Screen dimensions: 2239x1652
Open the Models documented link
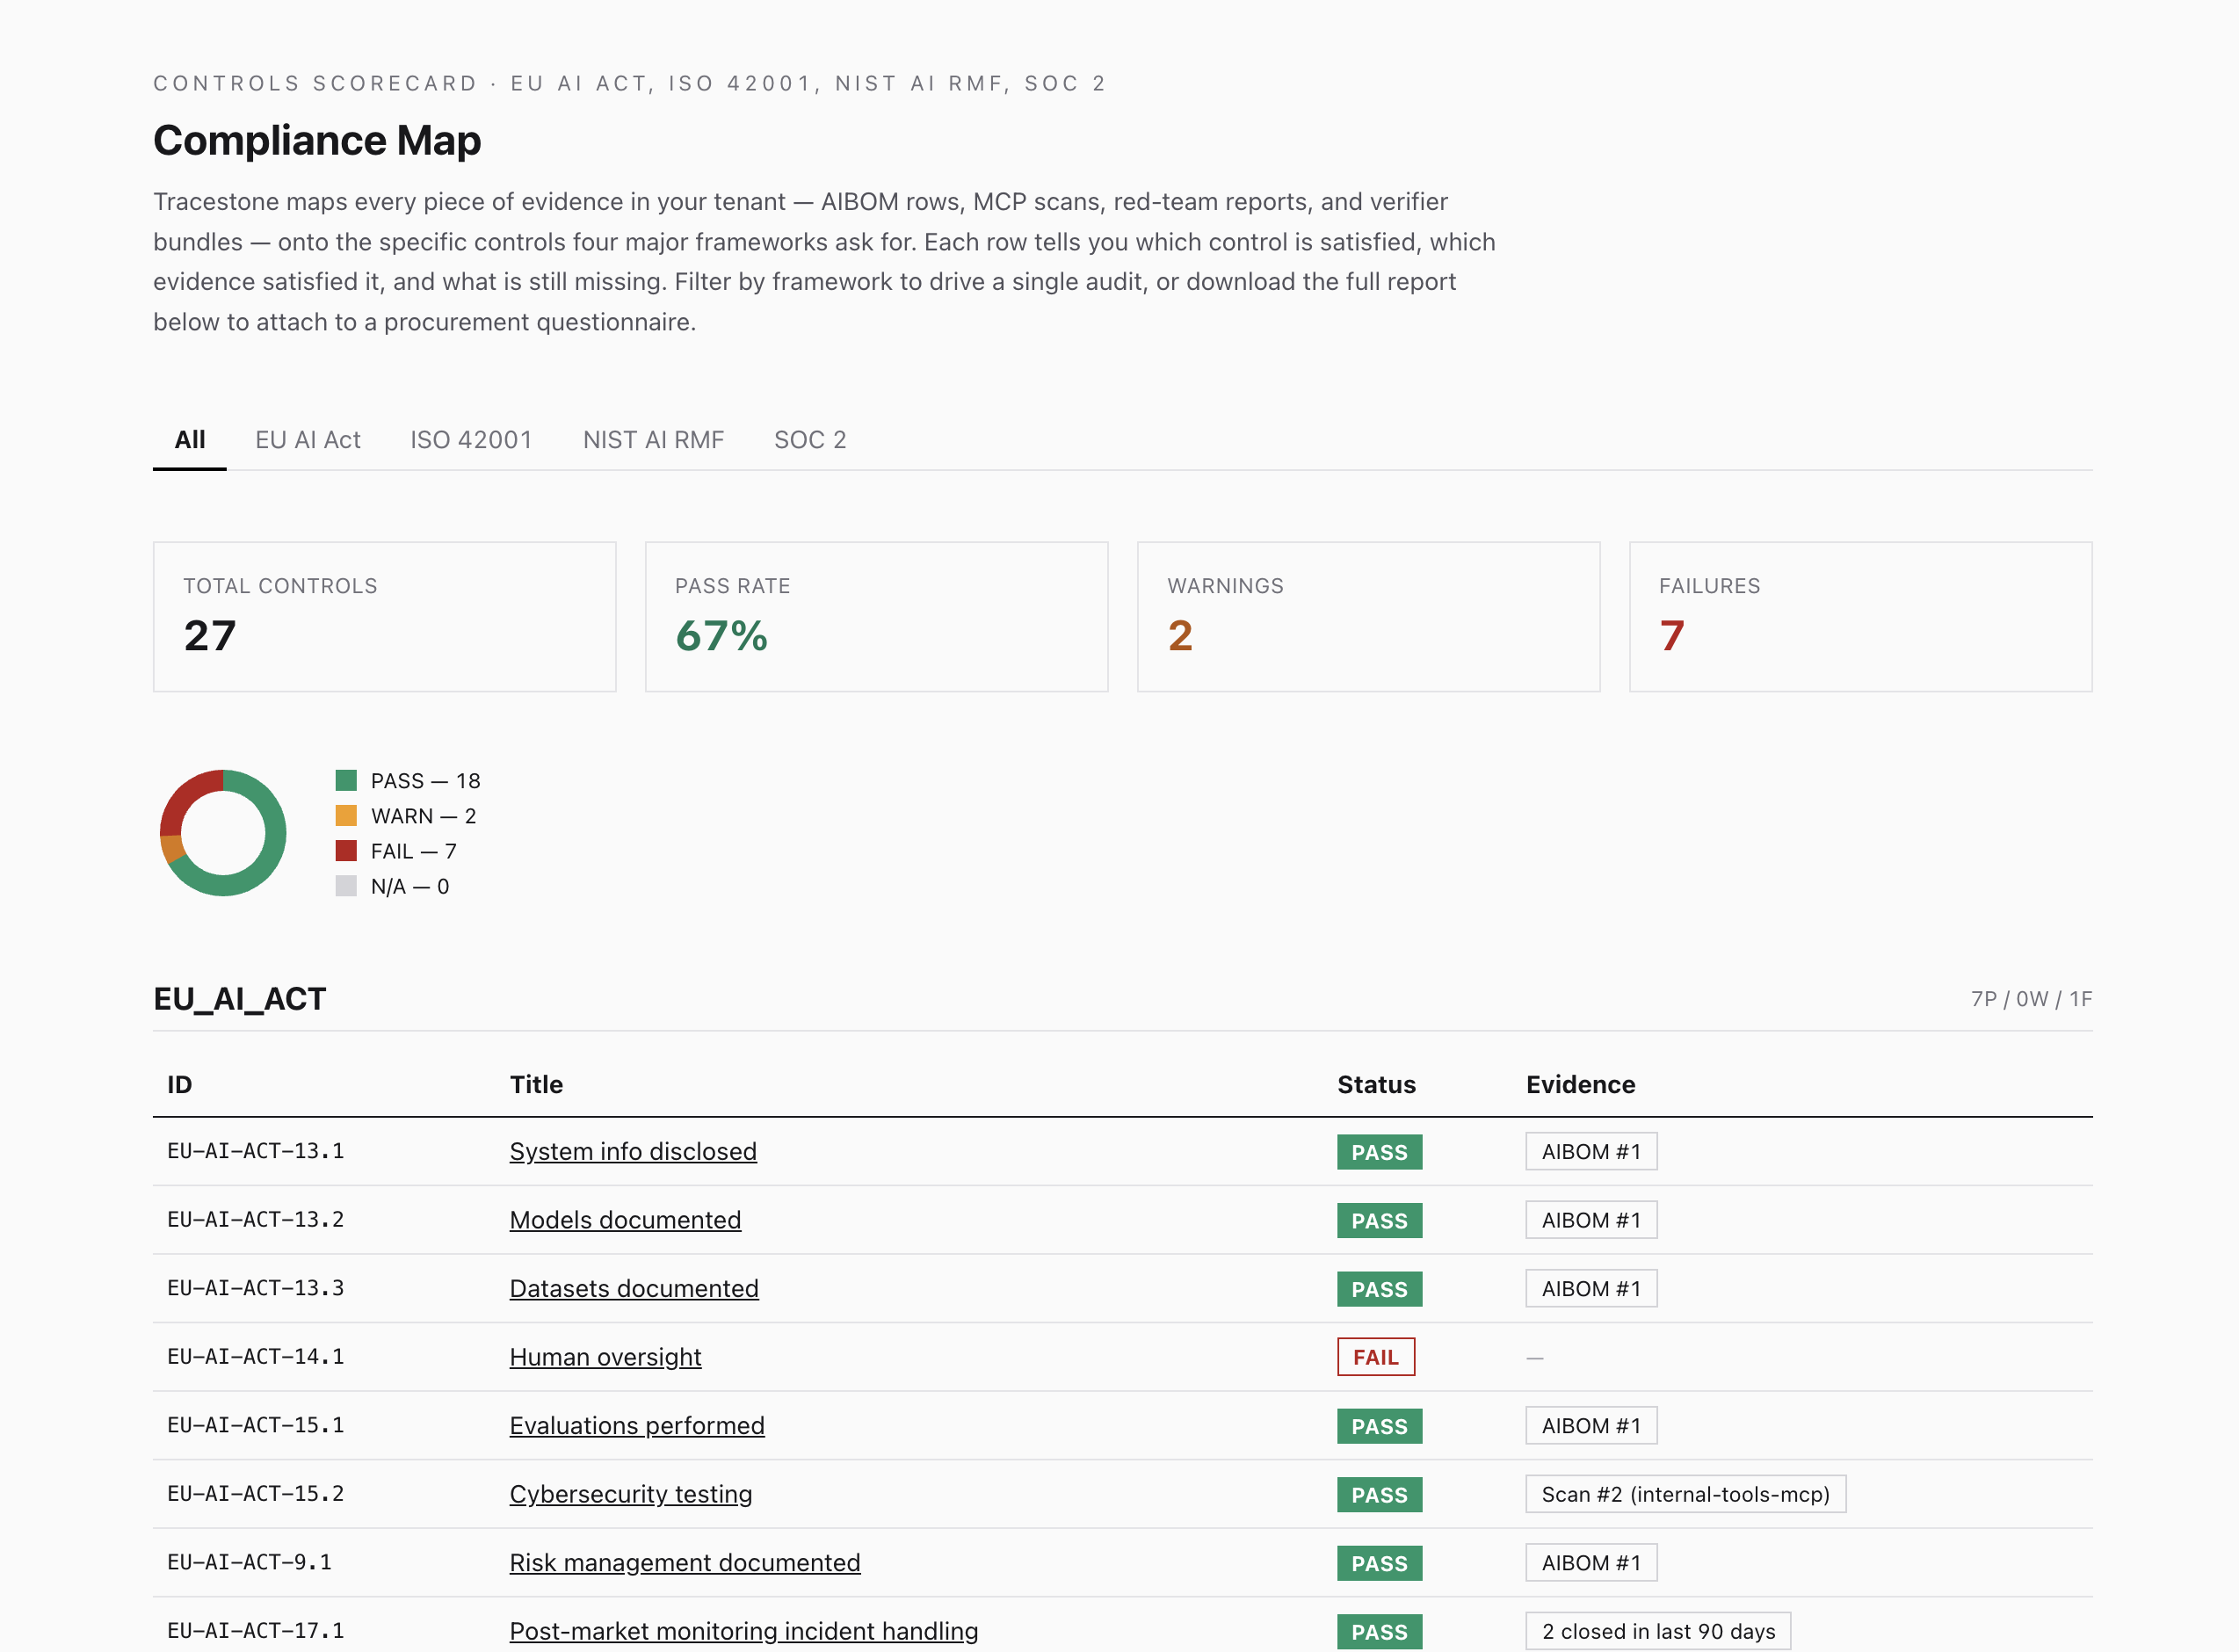click(625, 1220)
